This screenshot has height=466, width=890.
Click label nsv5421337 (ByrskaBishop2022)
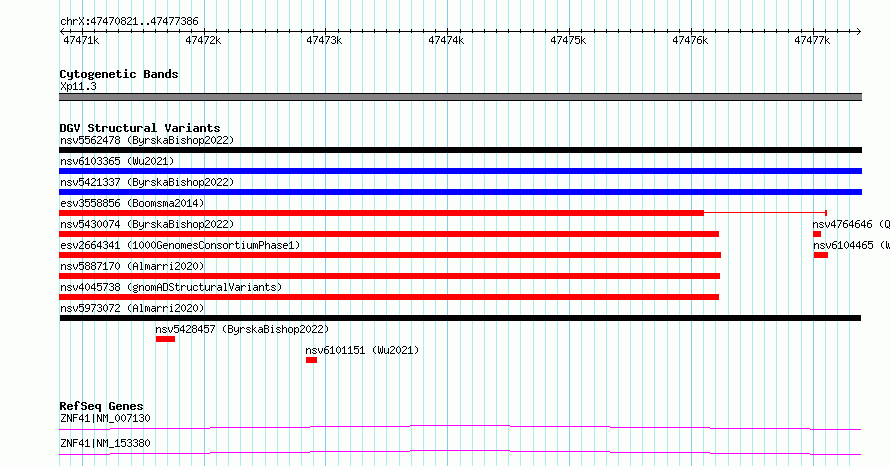click(147, 182)
